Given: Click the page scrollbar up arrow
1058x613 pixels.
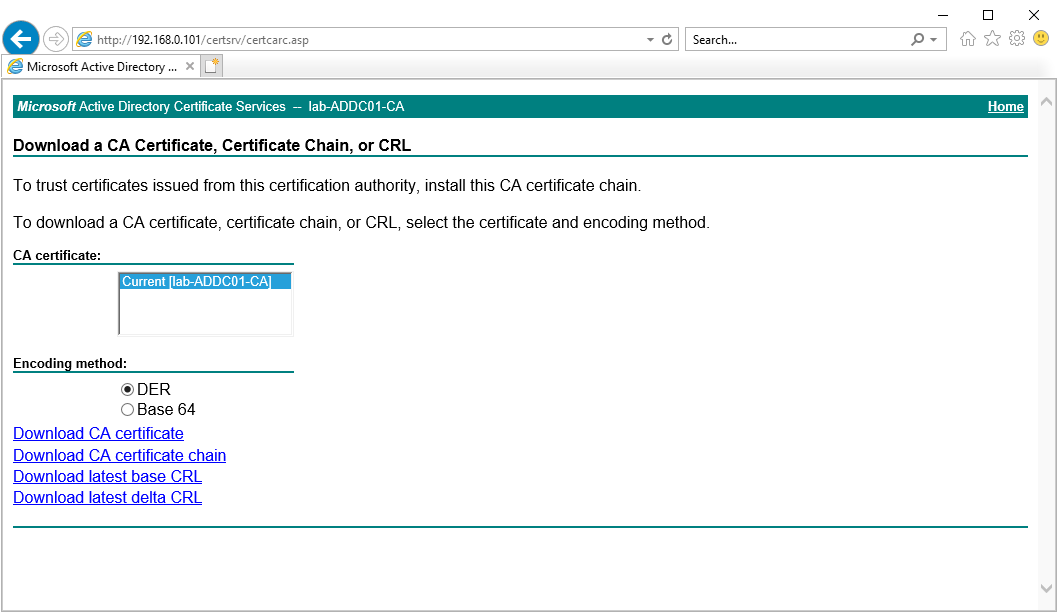Looking at the screenshot, I should (1046, 102).
